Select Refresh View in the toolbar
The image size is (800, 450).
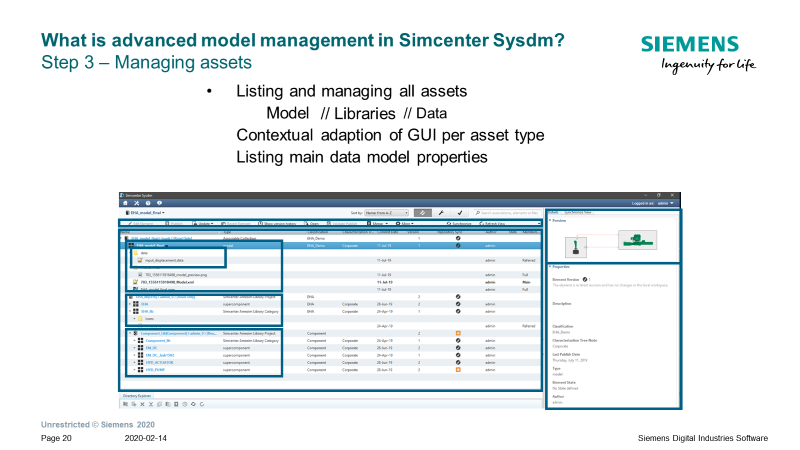coord(492,223)
